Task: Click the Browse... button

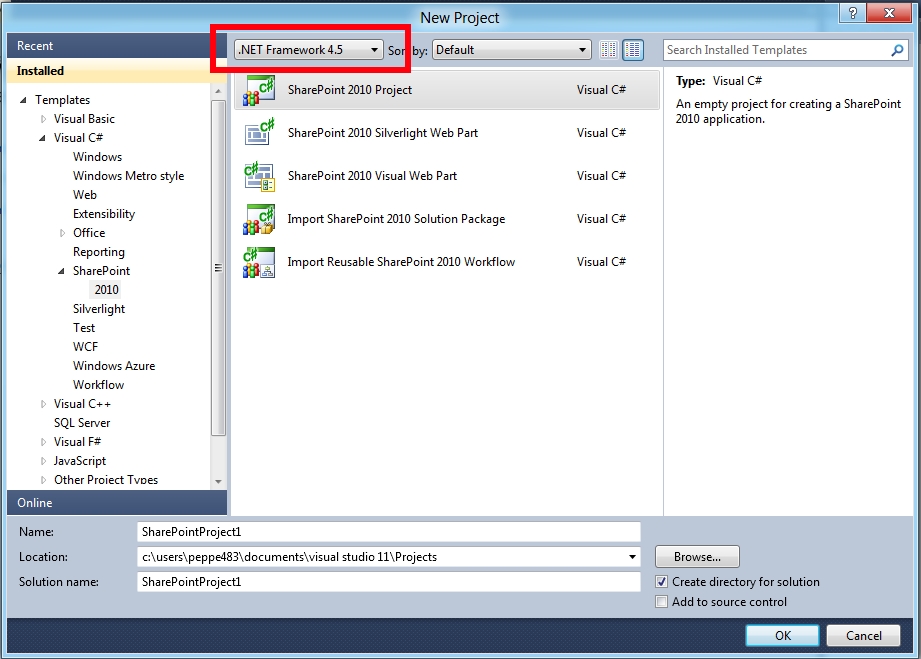Action: coord(697,557)
